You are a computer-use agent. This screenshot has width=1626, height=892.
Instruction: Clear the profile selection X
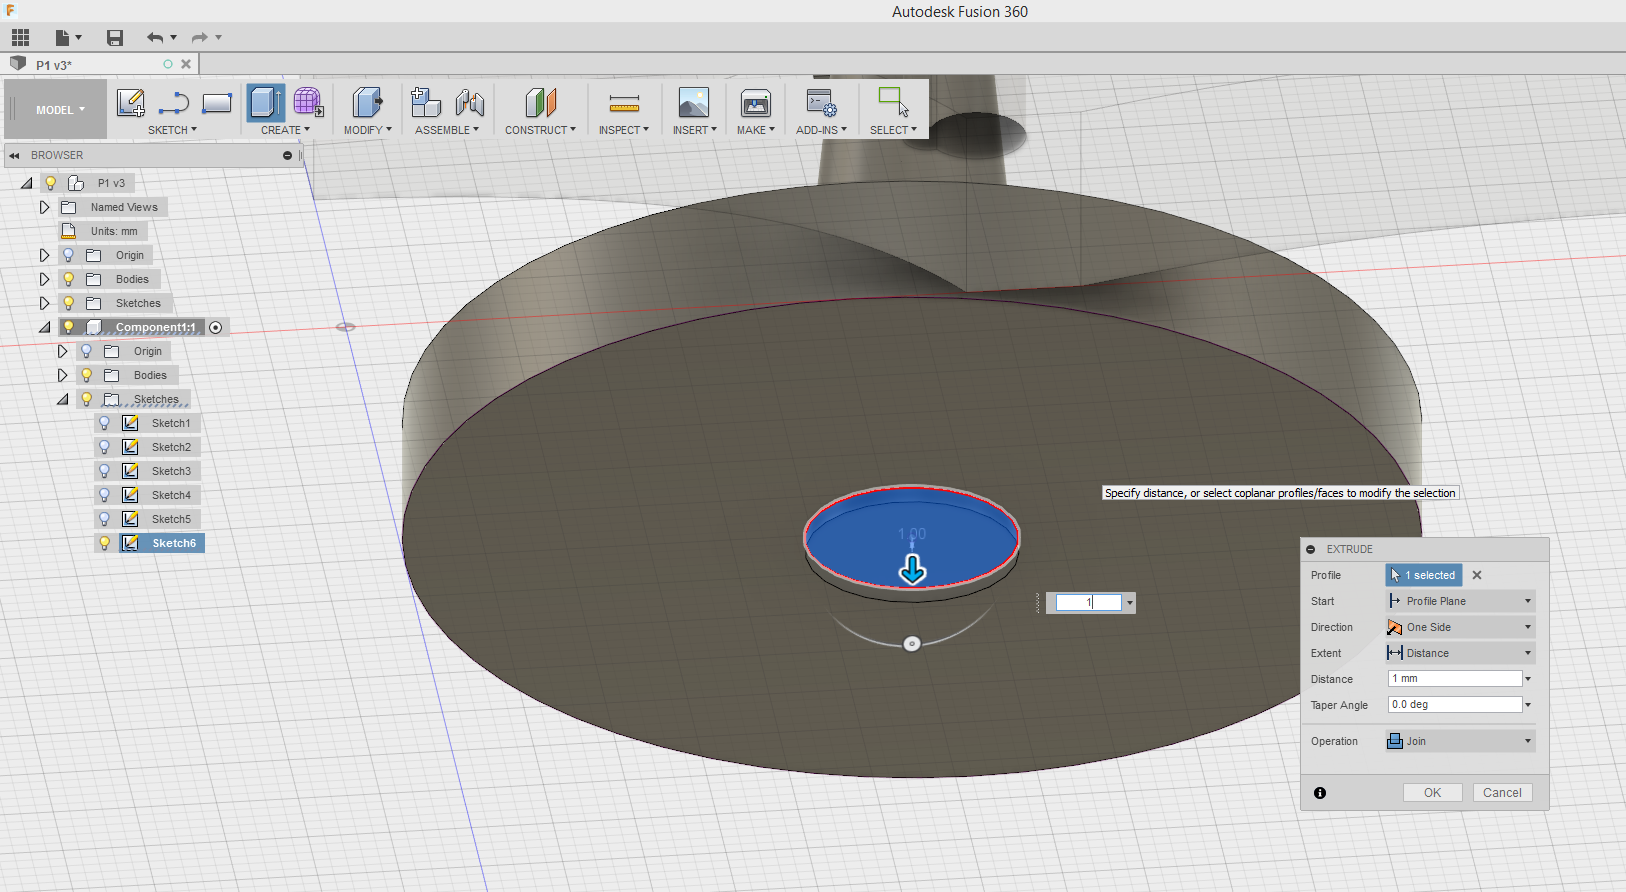(x=1477, y=575)
